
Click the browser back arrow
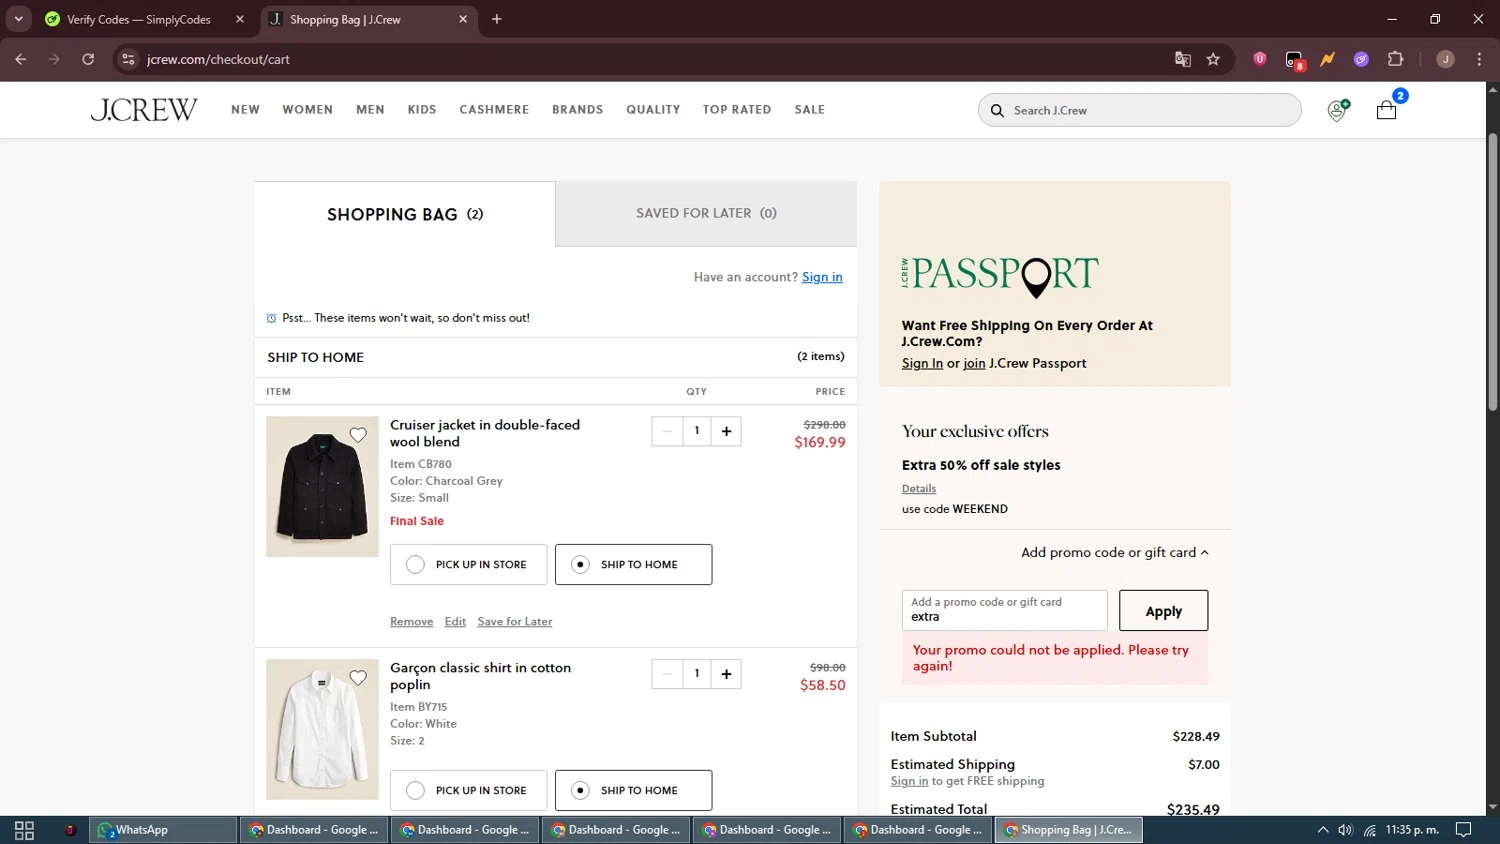point(21,59)
